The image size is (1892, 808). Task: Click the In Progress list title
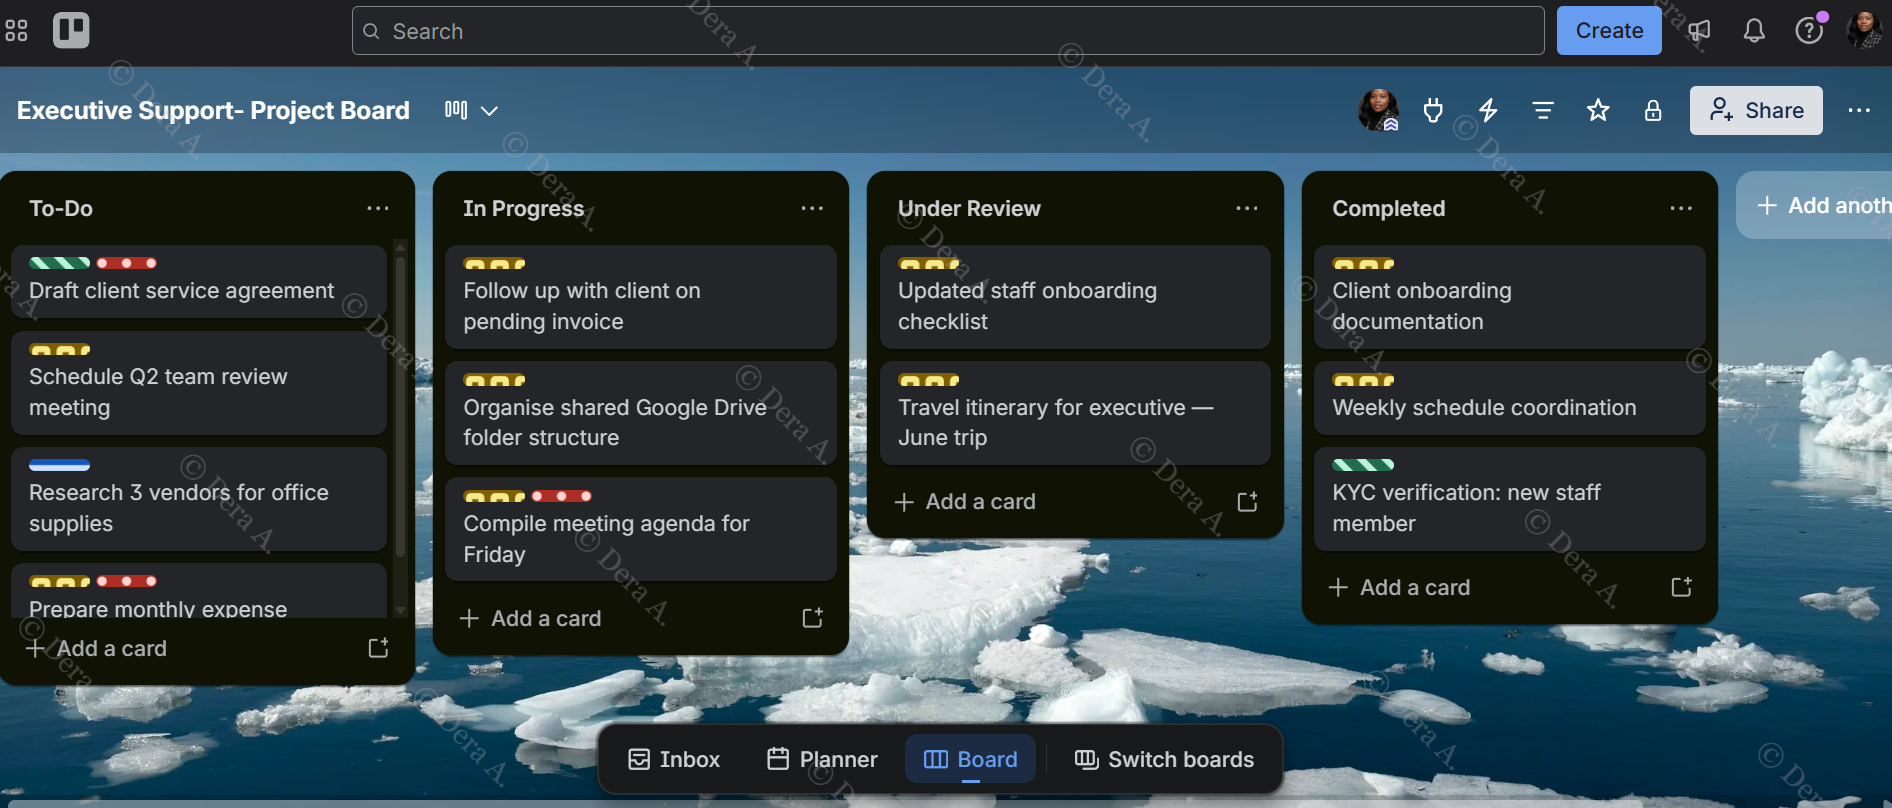(523, 208)
